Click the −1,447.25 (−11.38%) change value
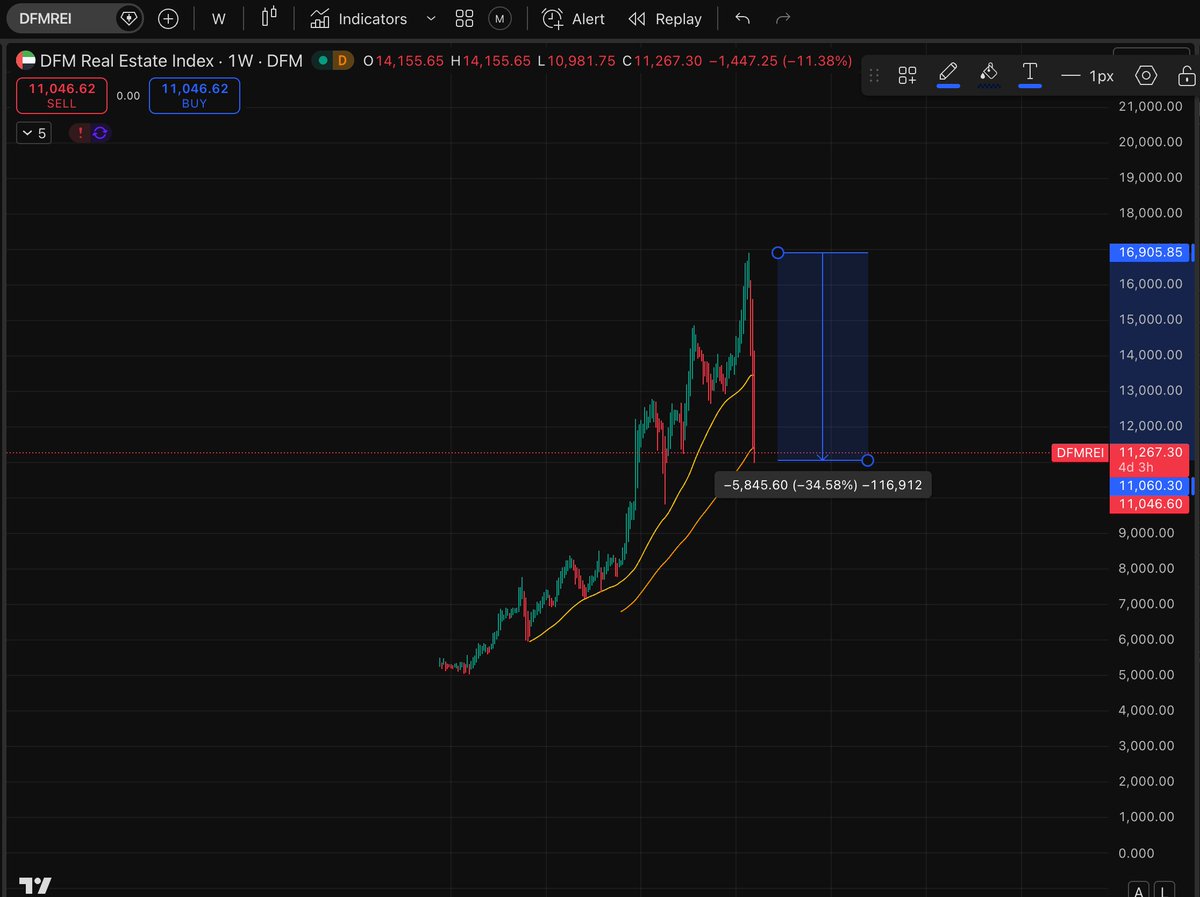The height and width of the screenshot is (897, 1200). click(781, 61)
